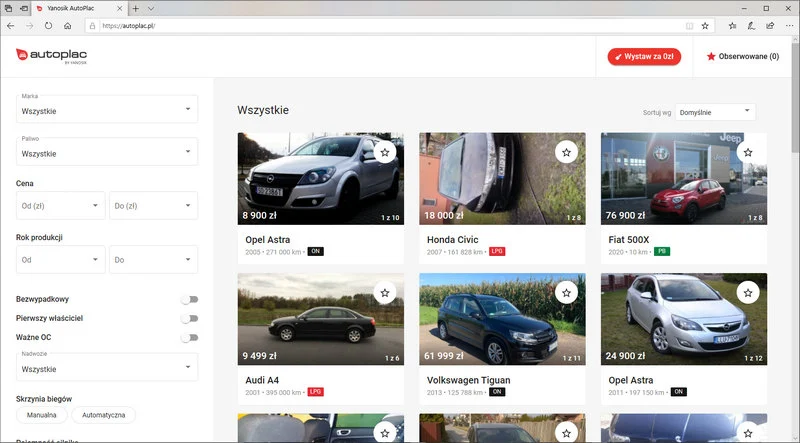Open the Cena Do (zł) dropdown
This screenshot has height=443, width=800.
[154, 205]
